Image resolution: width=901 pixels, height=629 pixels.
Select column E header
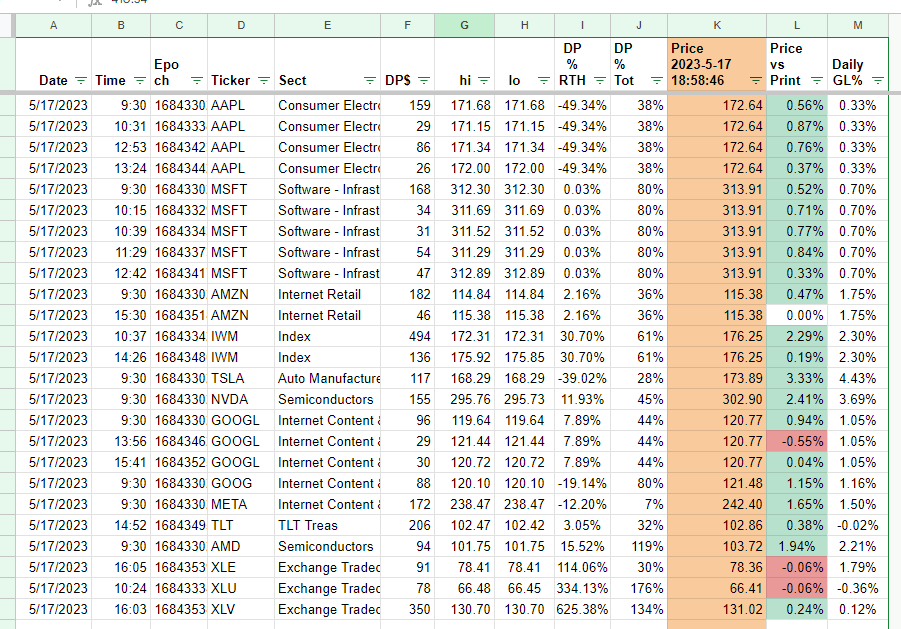coord(327,25)
